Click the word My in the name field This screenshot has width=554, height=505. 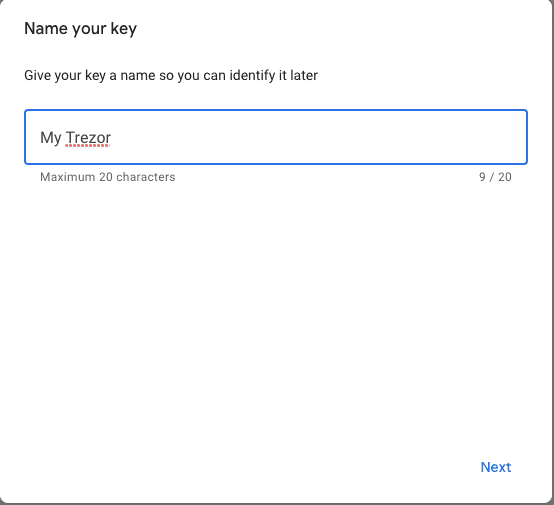[x=51, y=138]
